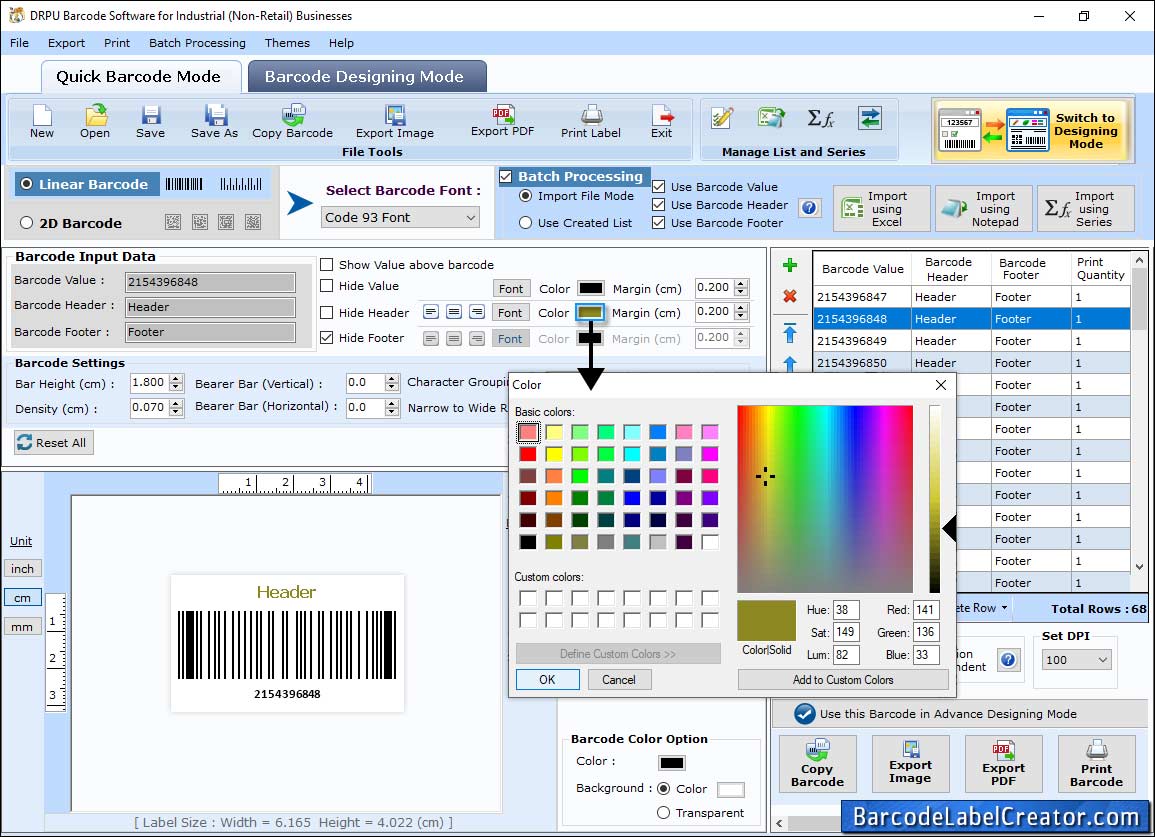Image resolution: width=1155 pixels, height=837 pixels.
Task: Switch to Barcode Designing Mode tab
Action: click(366, 77)
